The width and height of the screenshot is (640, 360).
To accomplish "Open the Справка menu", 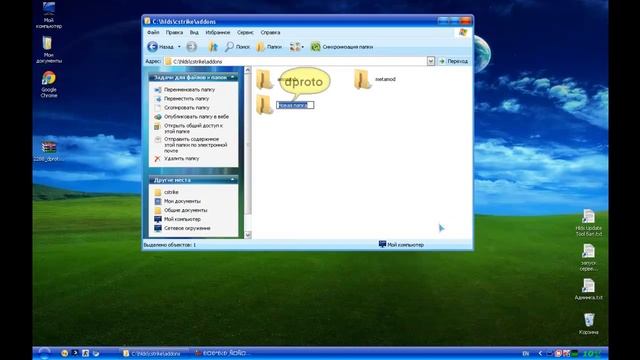I will pos(270,32).
